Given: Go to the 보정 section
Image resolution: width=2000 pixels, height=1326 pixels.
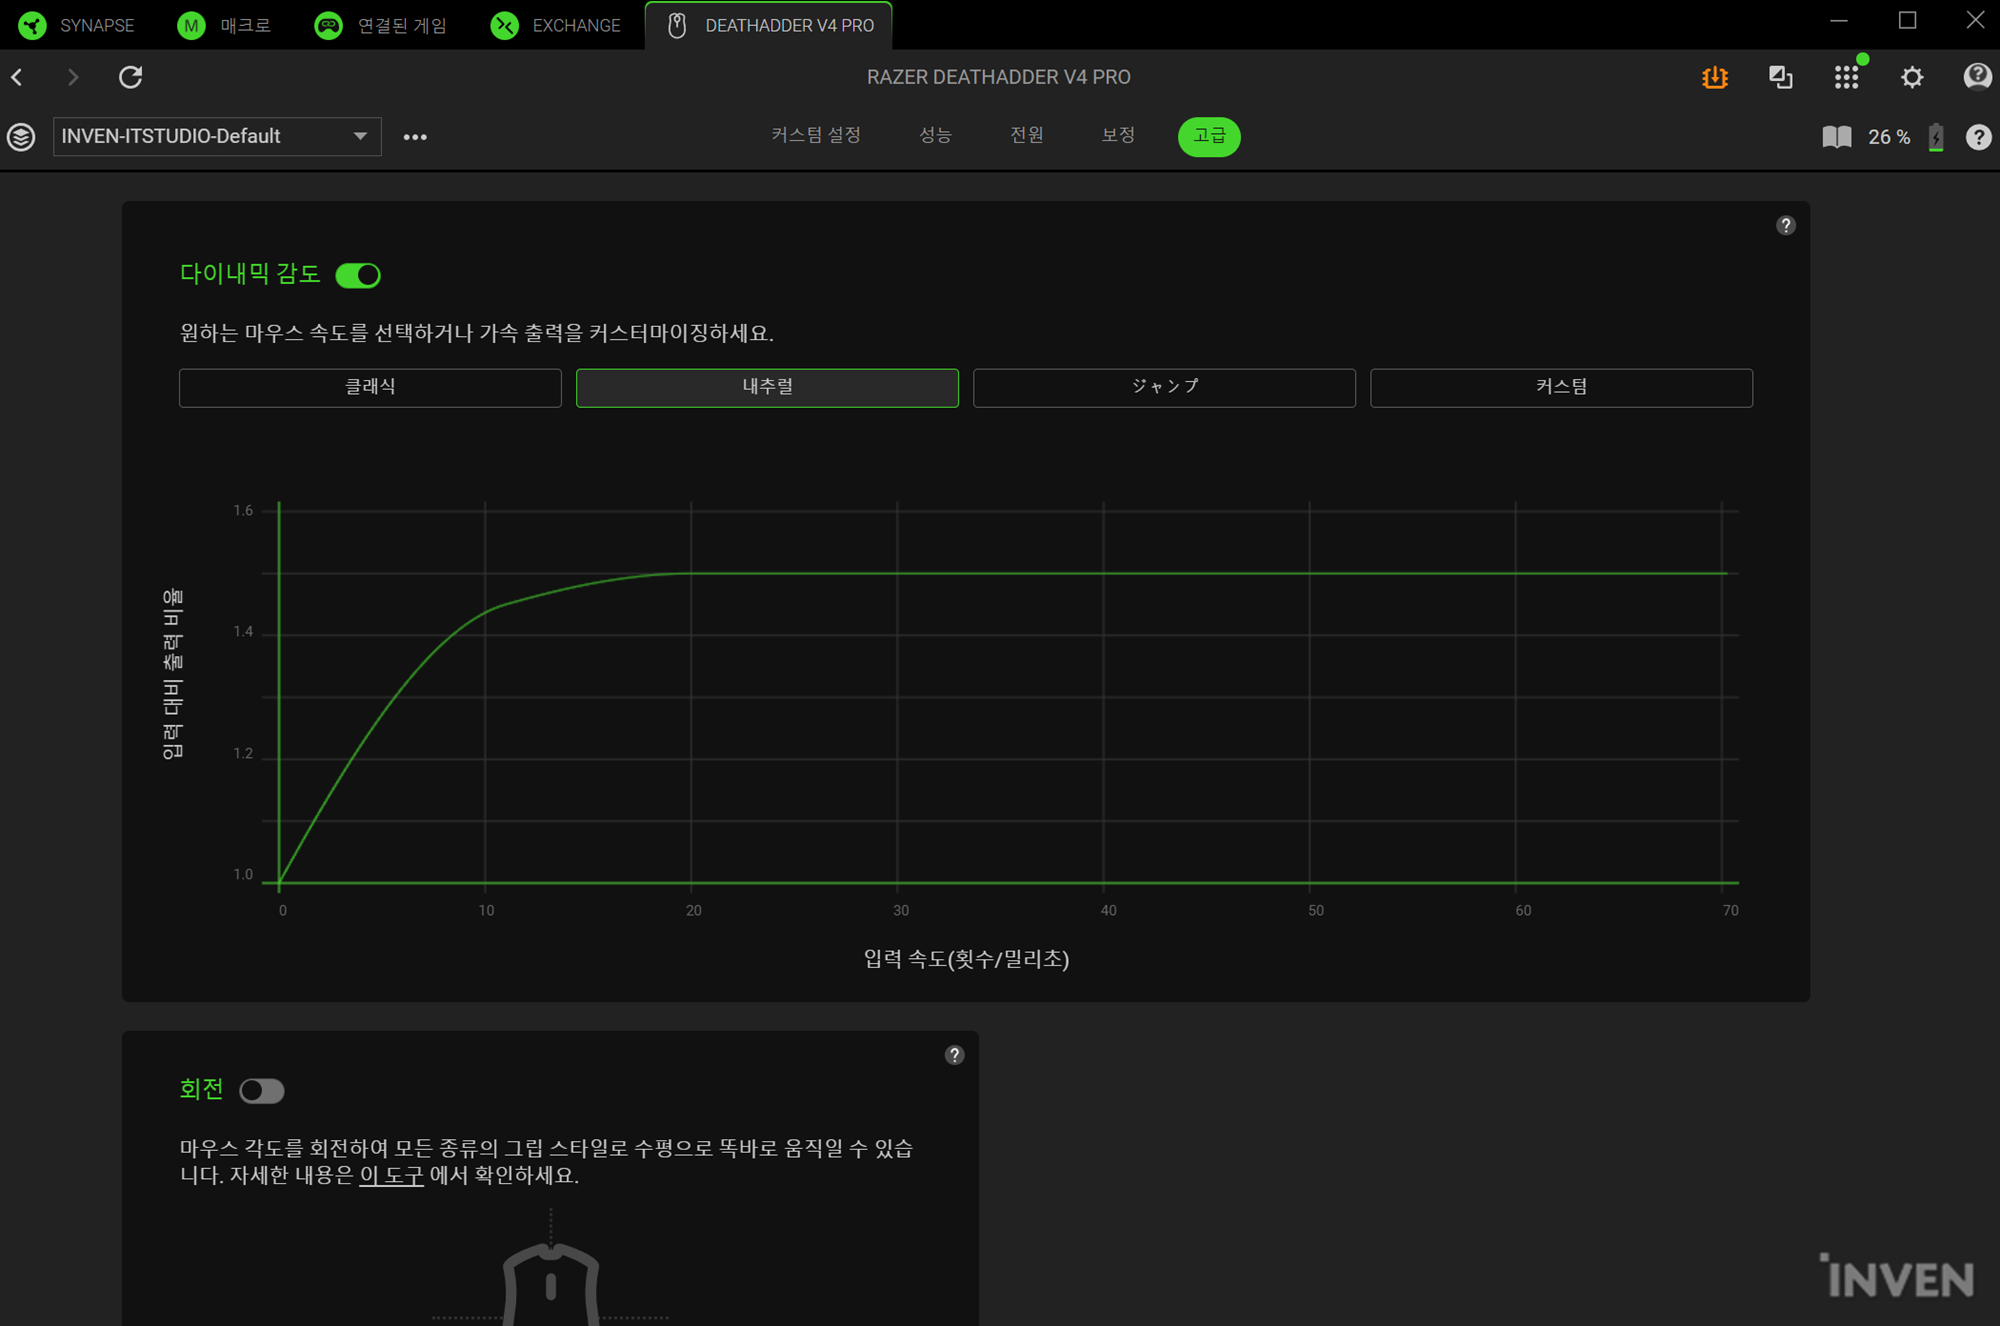Looking at the screenshot, I should pyautogui.click(x=1118, y=135).
